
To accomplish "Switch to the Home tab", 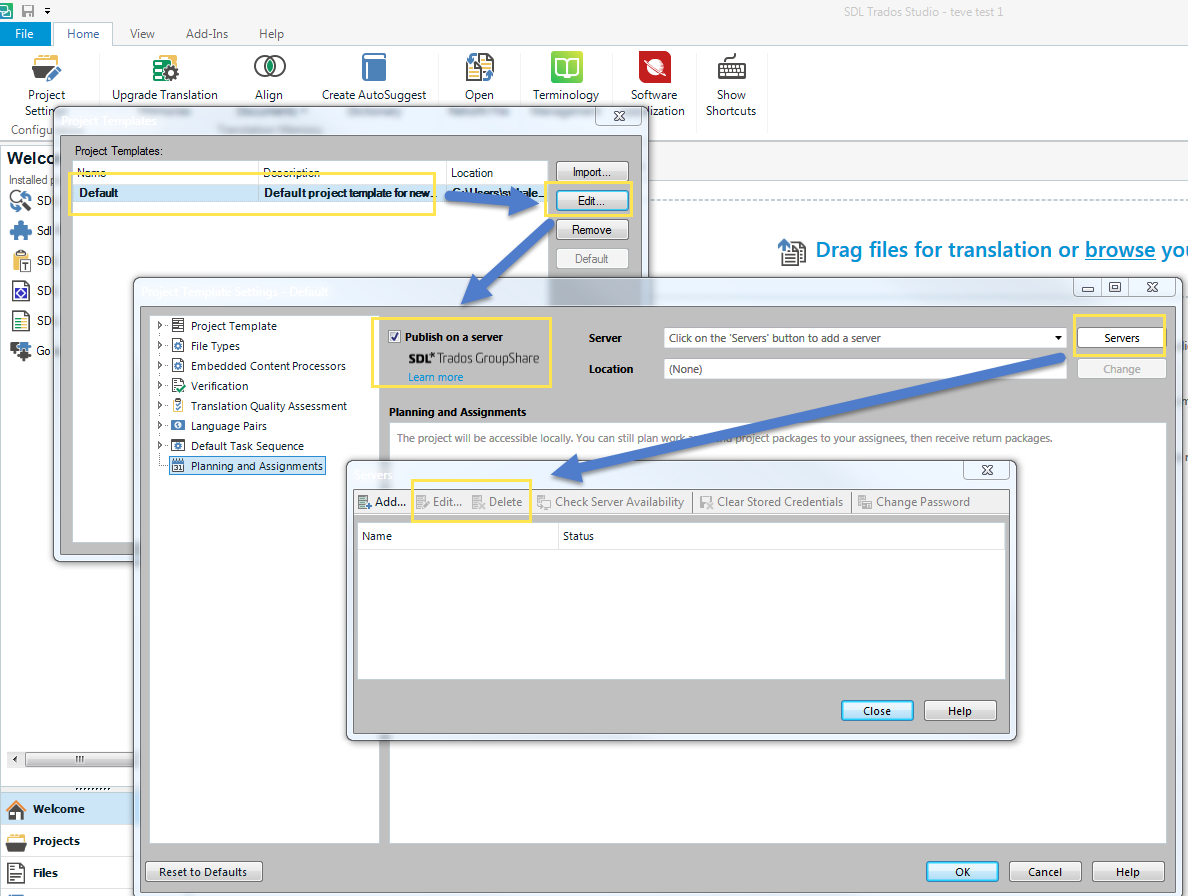I will [x=83, y=33].
